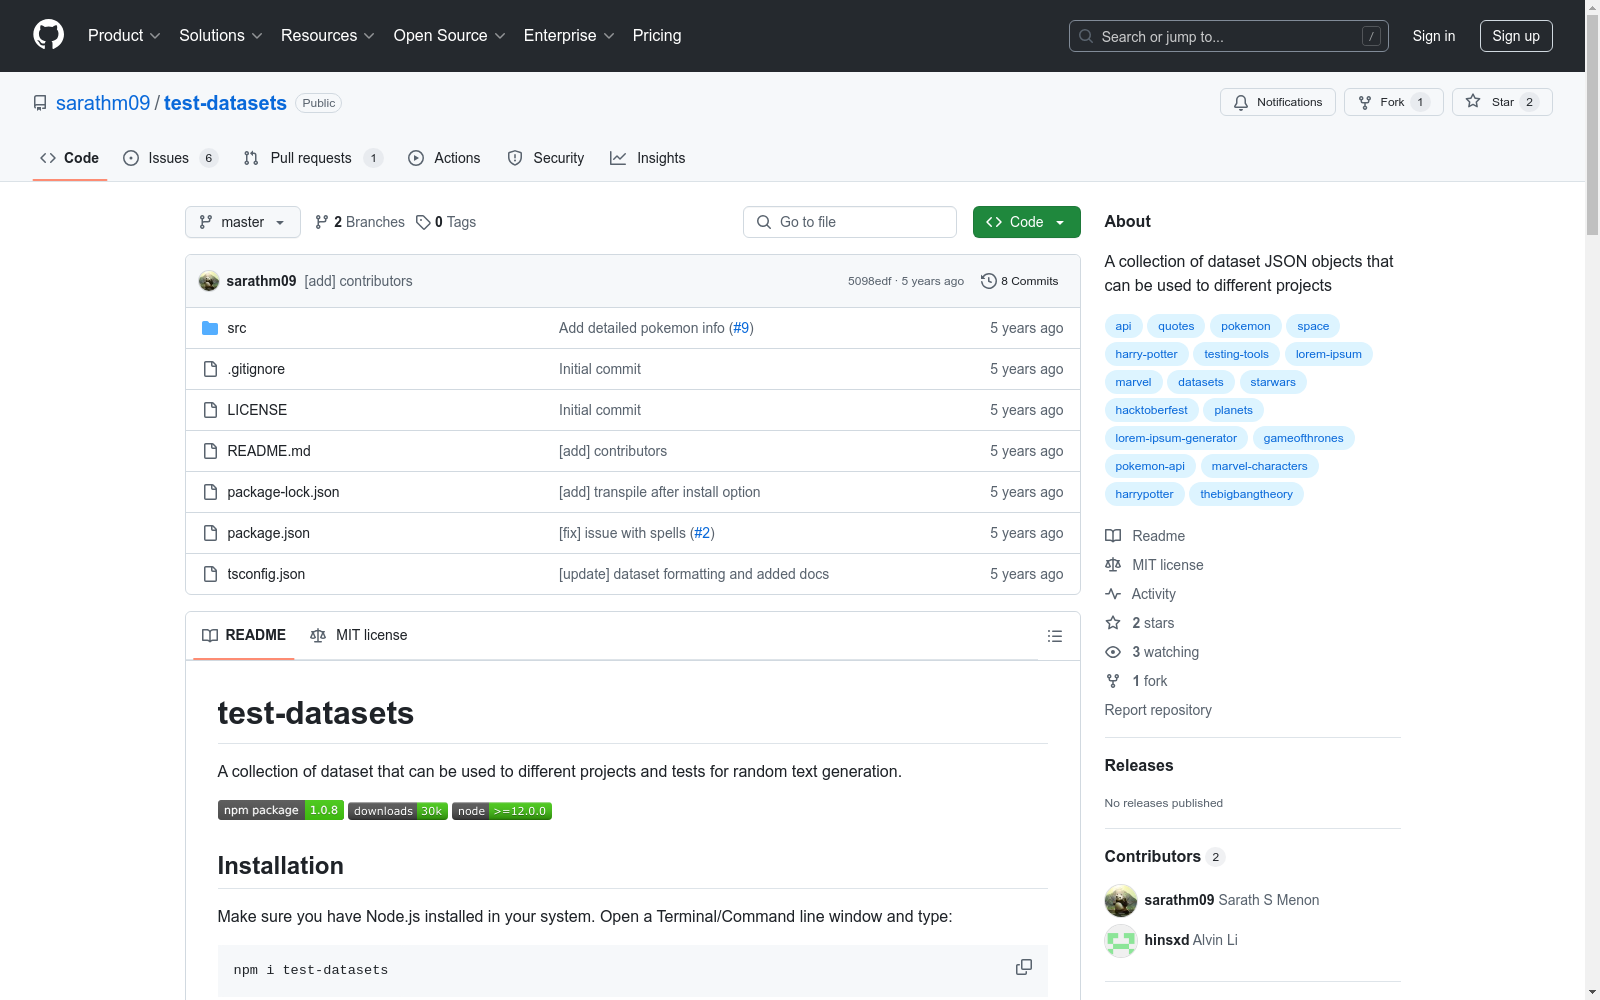Click the Readme book icon in About
Image resolution: width=1600 pixels, height=1000 pixels.
pos(1113,536)
